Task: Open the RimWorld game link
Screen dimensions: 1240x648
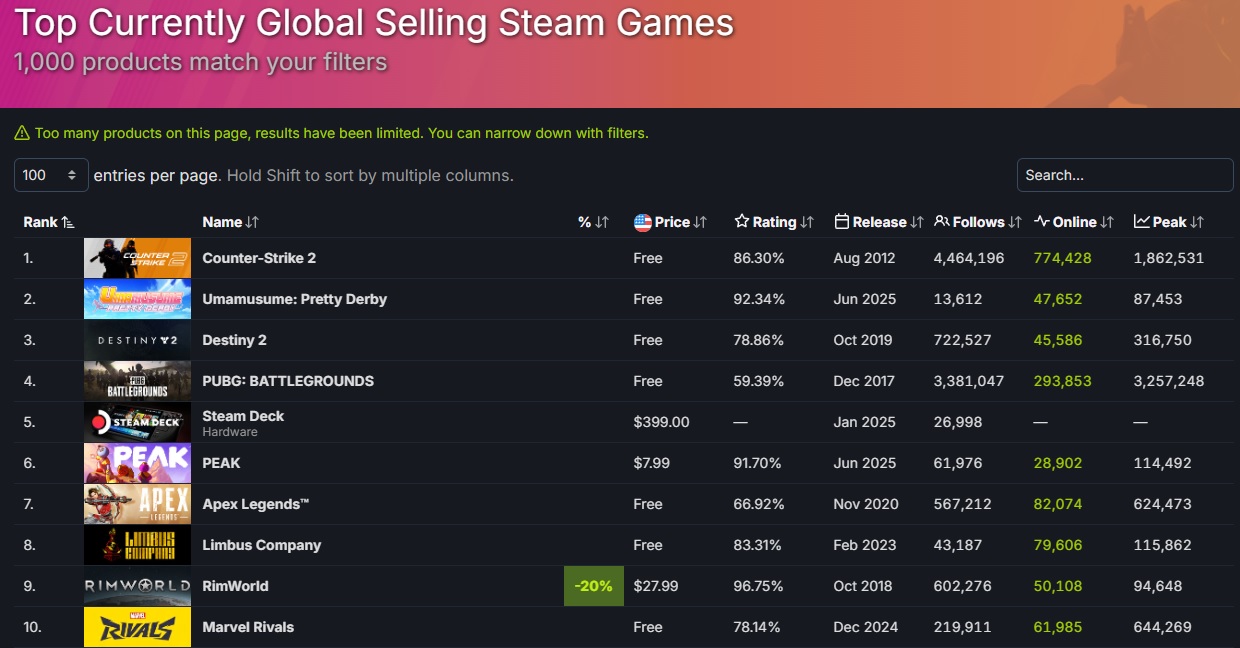Action: coord(235,586)
